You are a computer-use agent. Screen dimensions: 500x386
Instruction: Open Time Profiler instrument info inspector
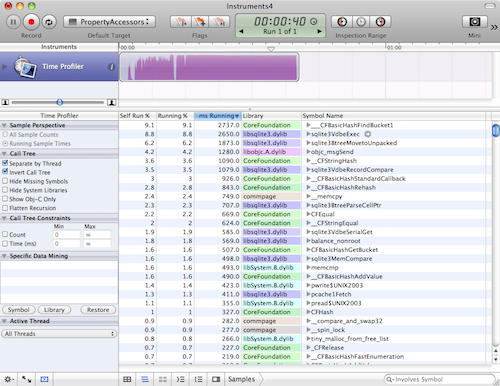[x=111, y=67]
